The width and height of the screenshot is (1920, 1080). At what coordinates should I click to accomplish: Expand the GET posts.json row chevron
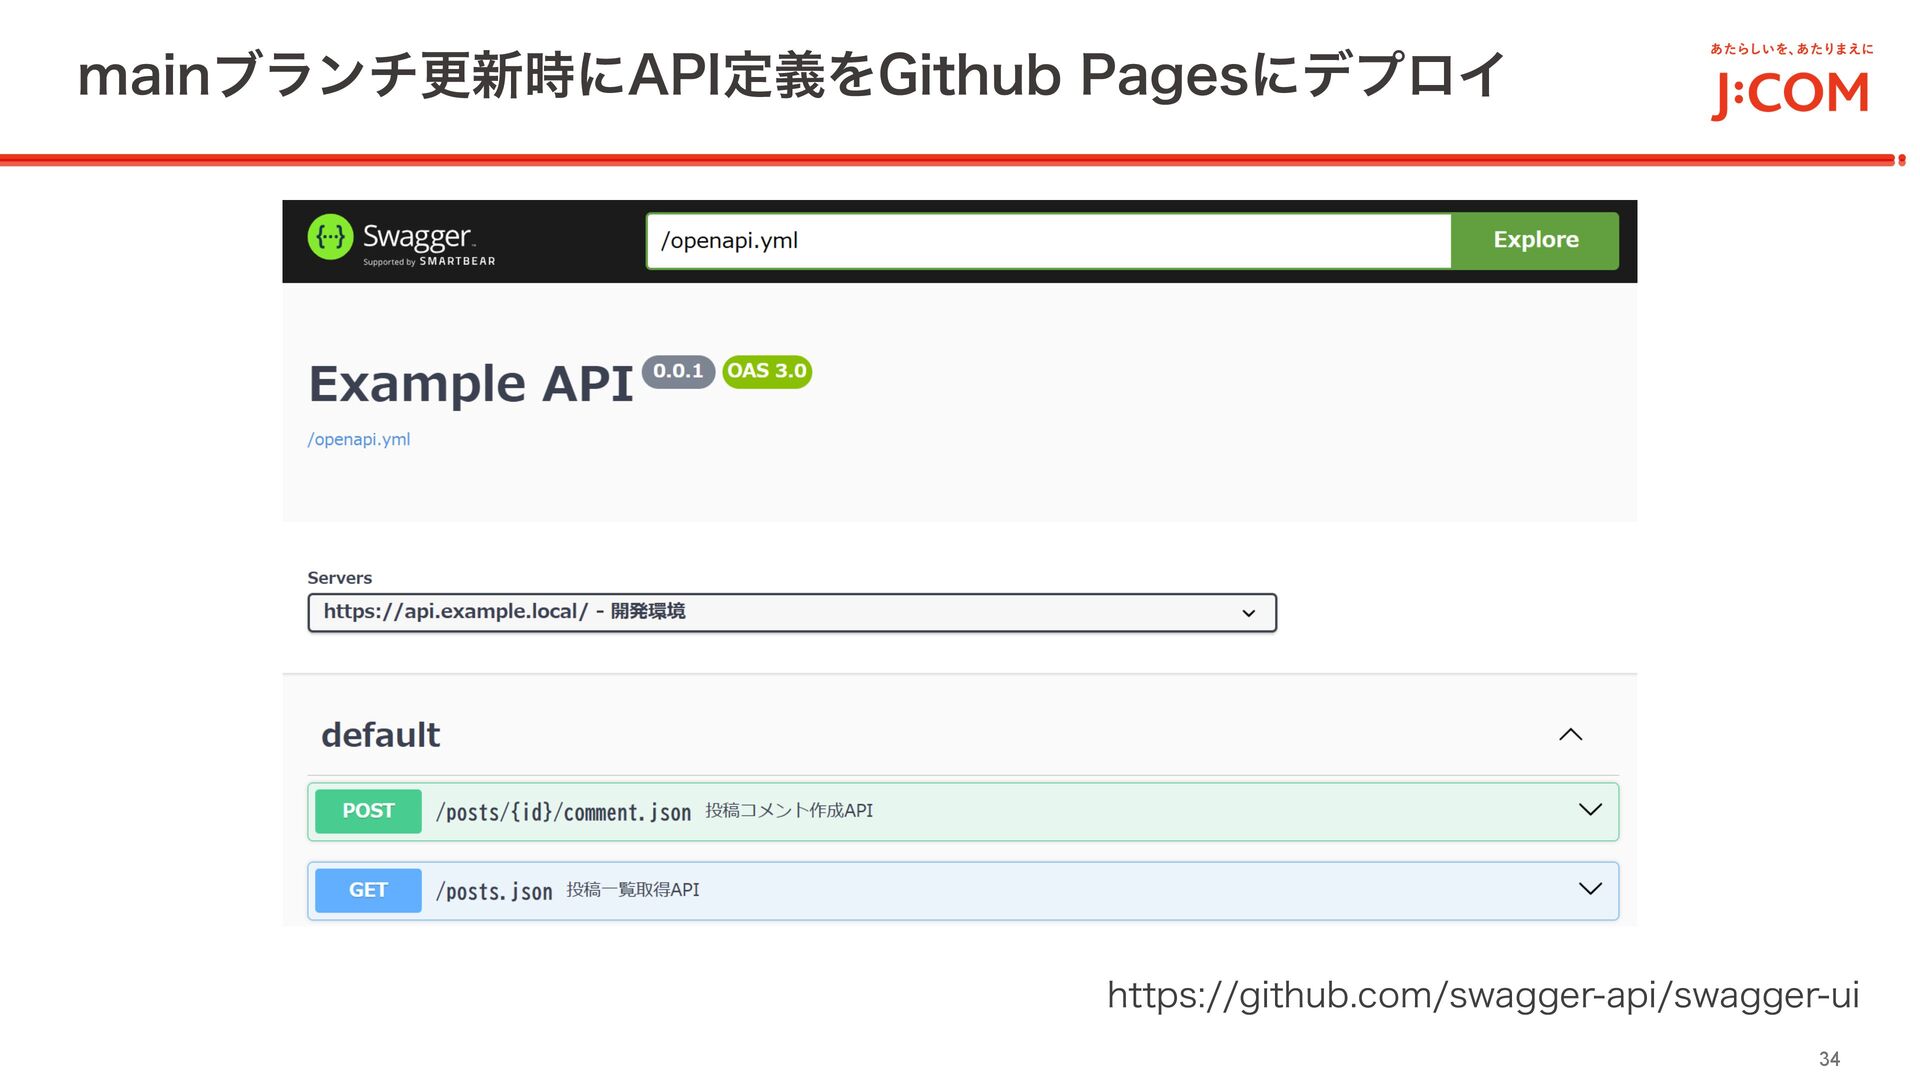point(1590,889)
